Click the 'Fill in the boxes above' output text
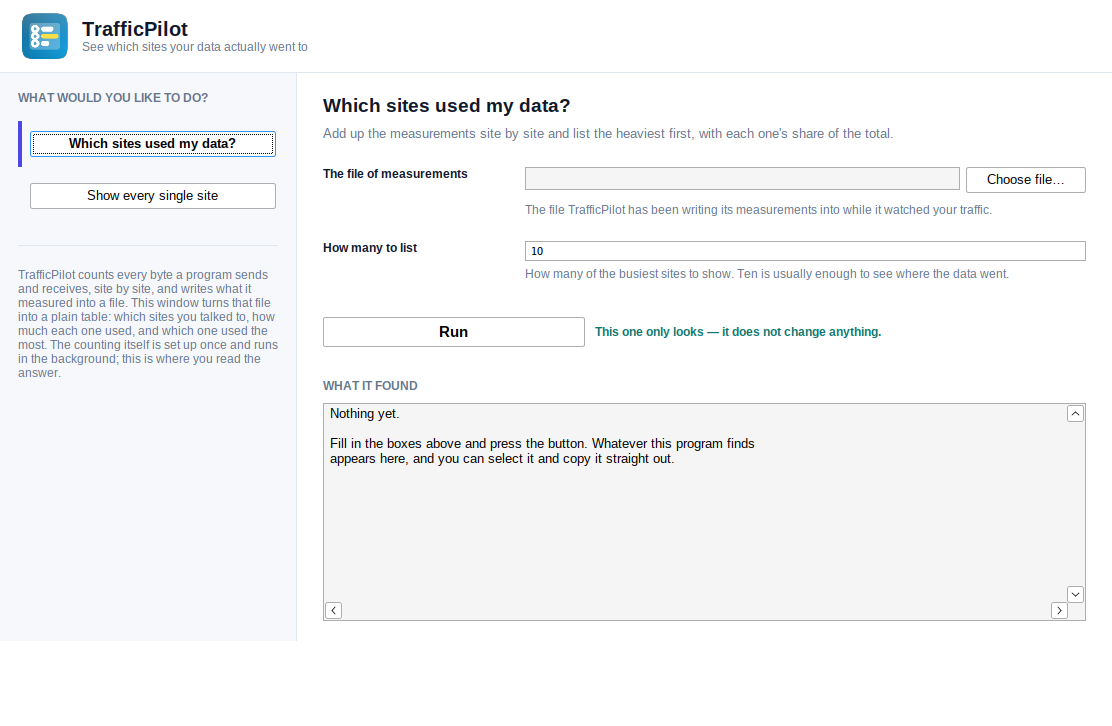 [x=542, y=451]
